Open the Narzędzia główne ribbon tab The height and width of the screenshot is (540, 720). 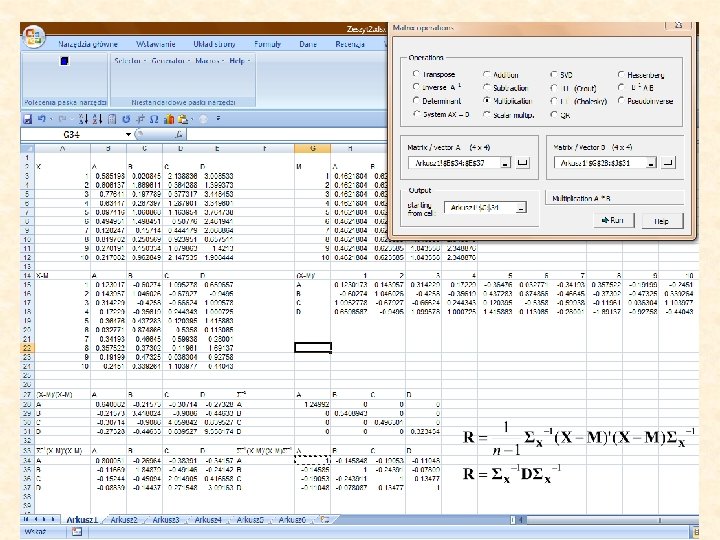click(x=88, y=44)
